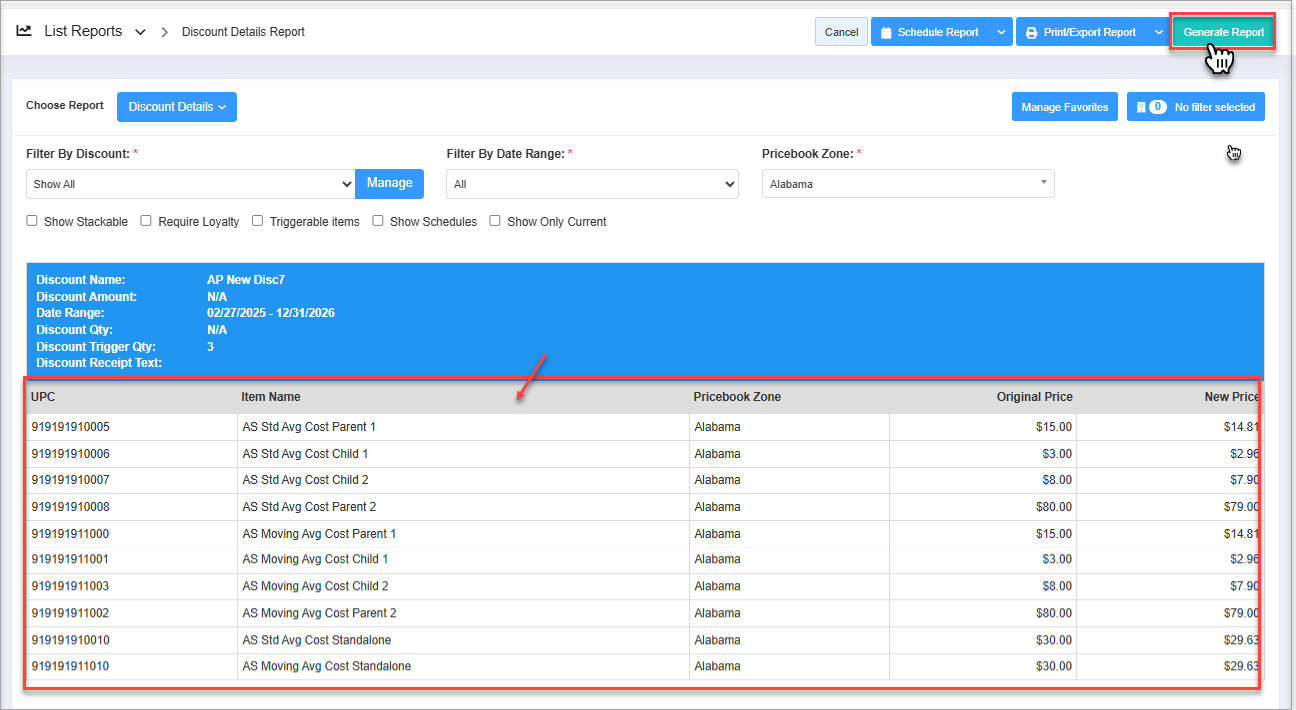Viewport: 1296px width, 710px height.
Task: Open the Filter By Discount select box
Action: click(x=190, y=184)
